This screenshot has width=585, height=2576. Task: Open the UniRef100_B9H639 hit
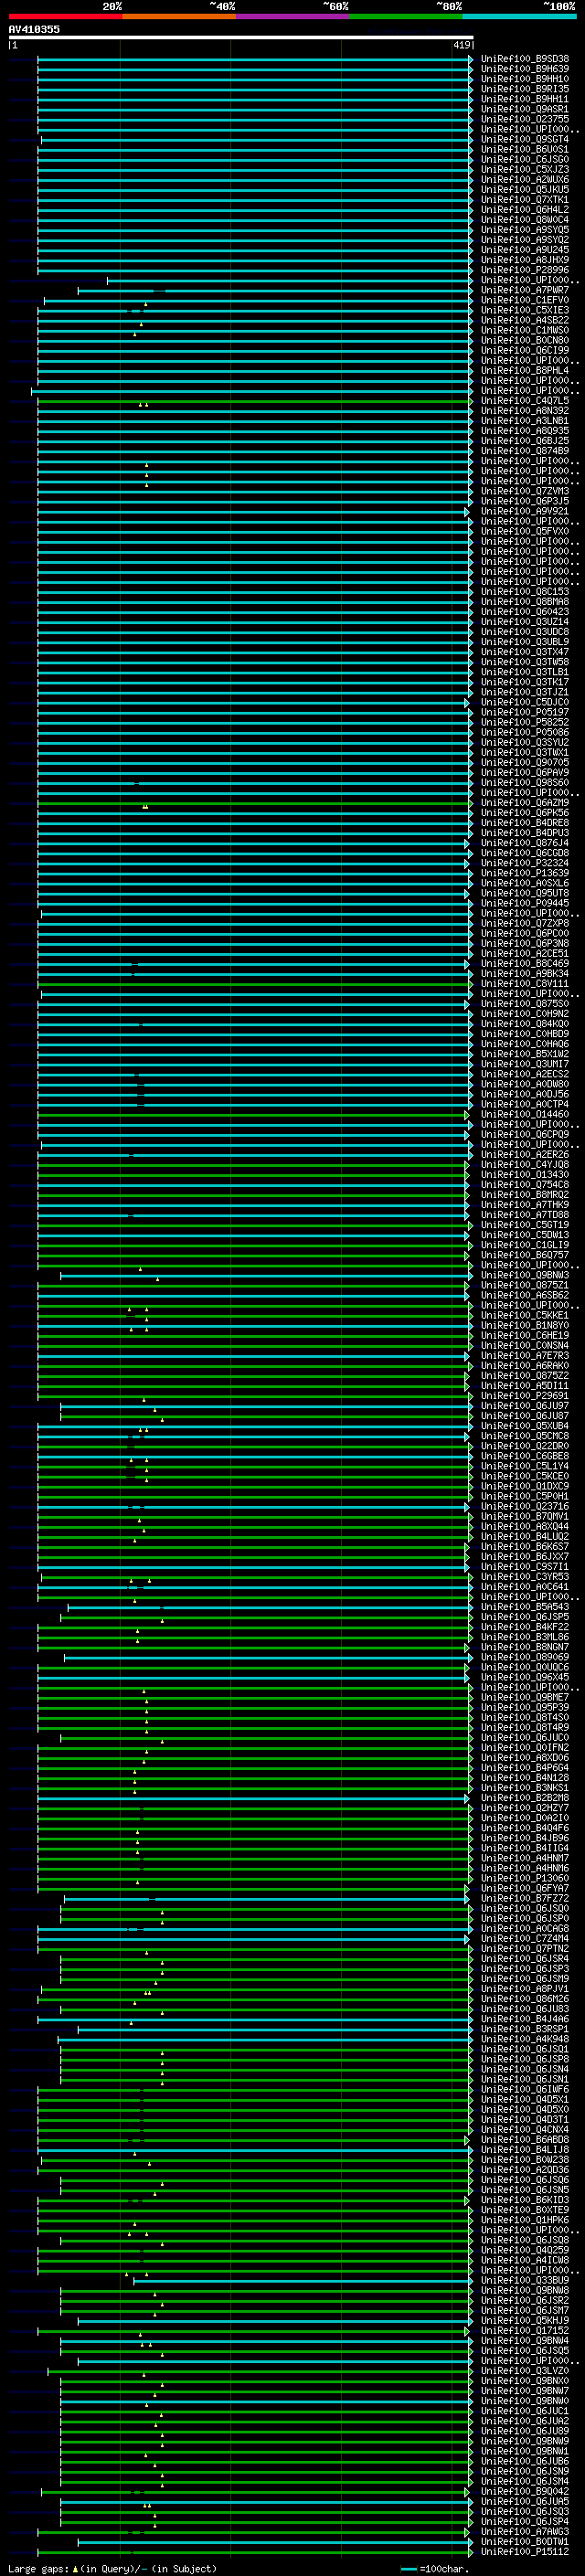click(525, 69)
